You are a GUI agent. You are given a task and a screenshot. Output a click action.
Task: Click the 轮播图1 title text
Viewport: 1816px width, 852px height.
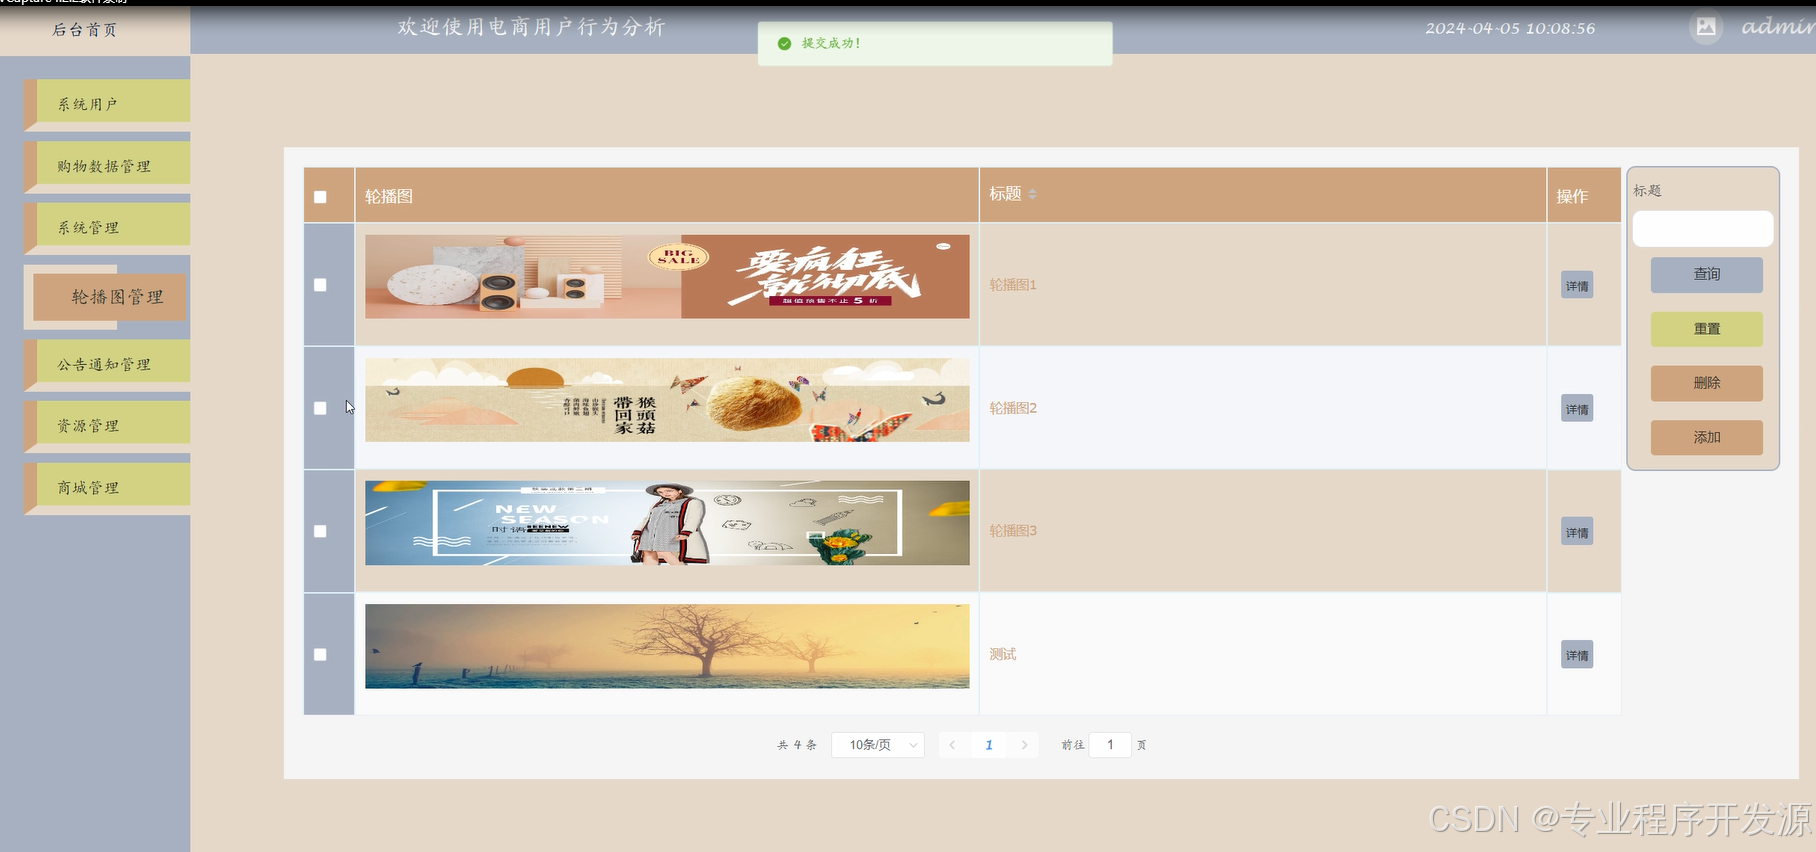[1013, 285]
